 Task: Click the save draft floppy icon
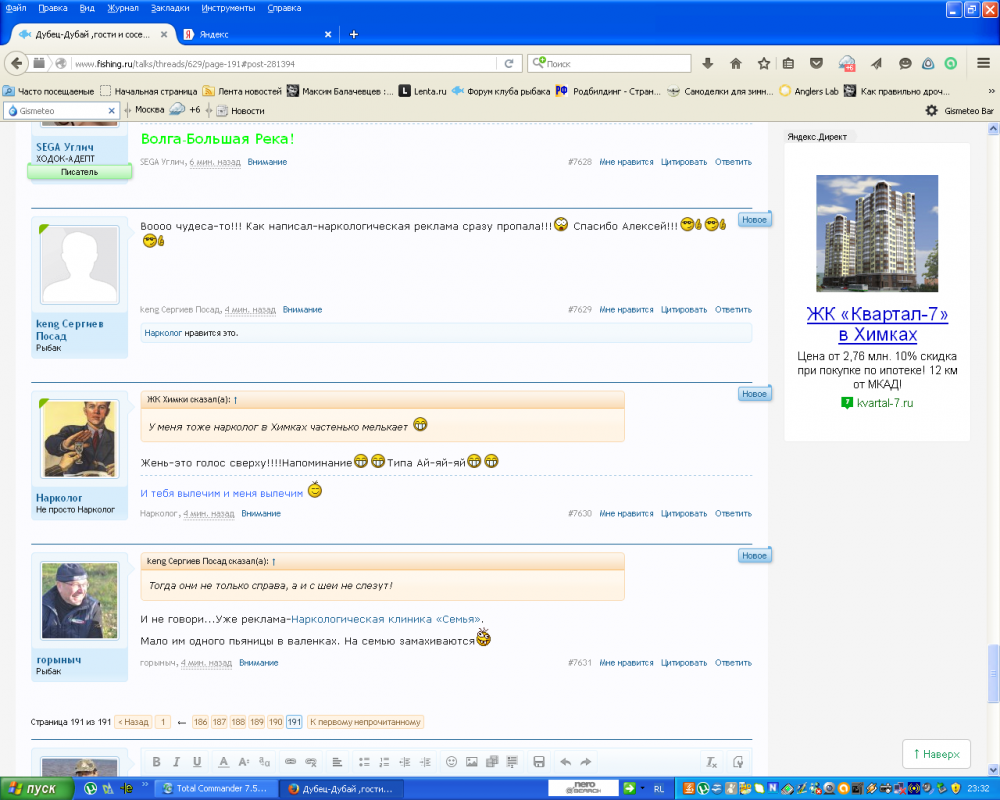(539, 762)
